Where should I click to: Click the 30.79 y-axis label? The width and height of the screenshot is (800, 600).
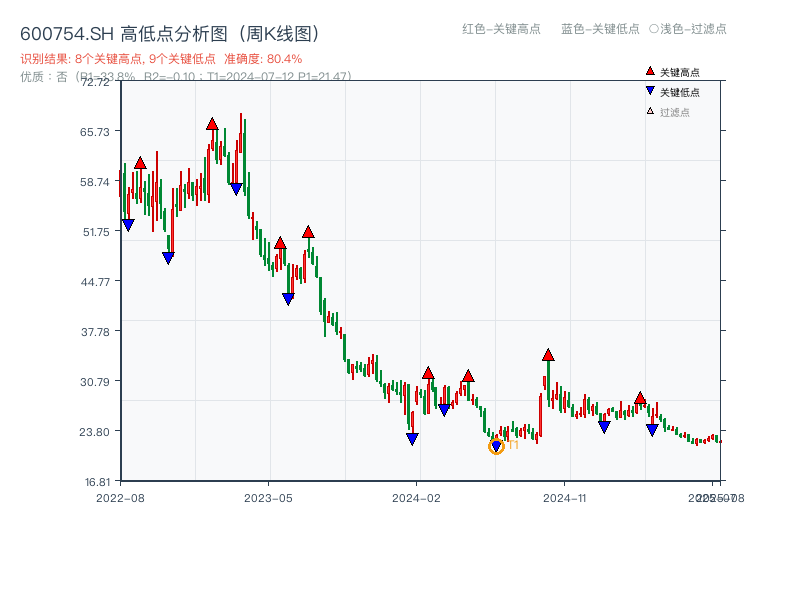95,382
